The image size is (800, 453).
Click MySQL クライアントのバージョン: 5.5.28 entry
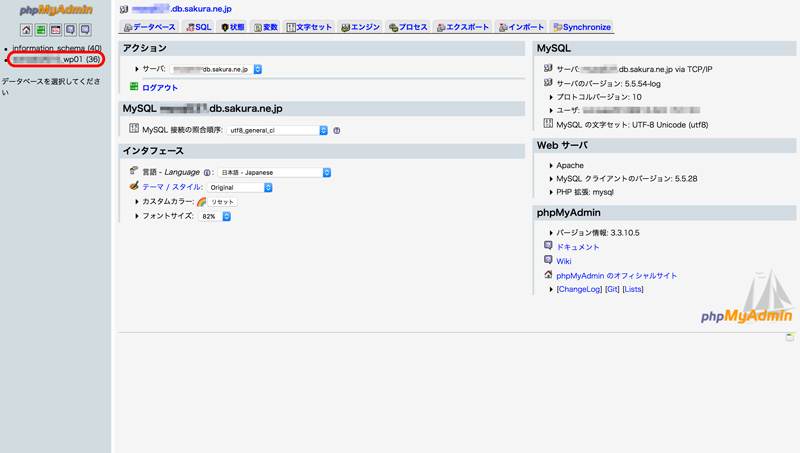pos(627,179)
